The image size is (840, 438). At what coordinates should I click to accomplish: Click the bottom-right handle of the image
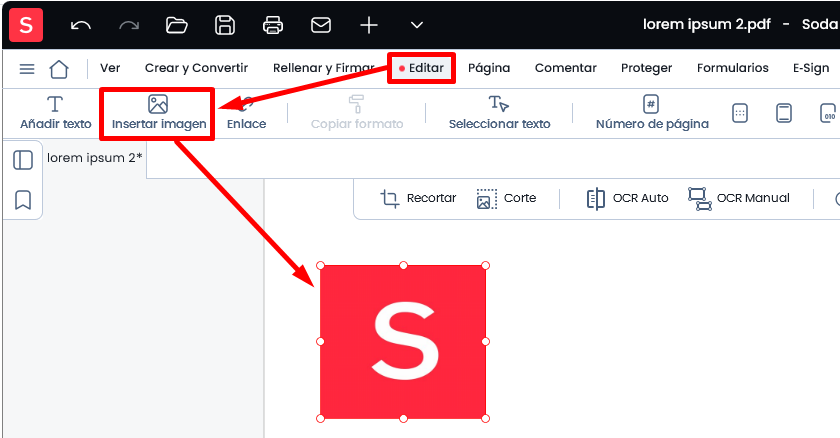(x=485, y=419)
